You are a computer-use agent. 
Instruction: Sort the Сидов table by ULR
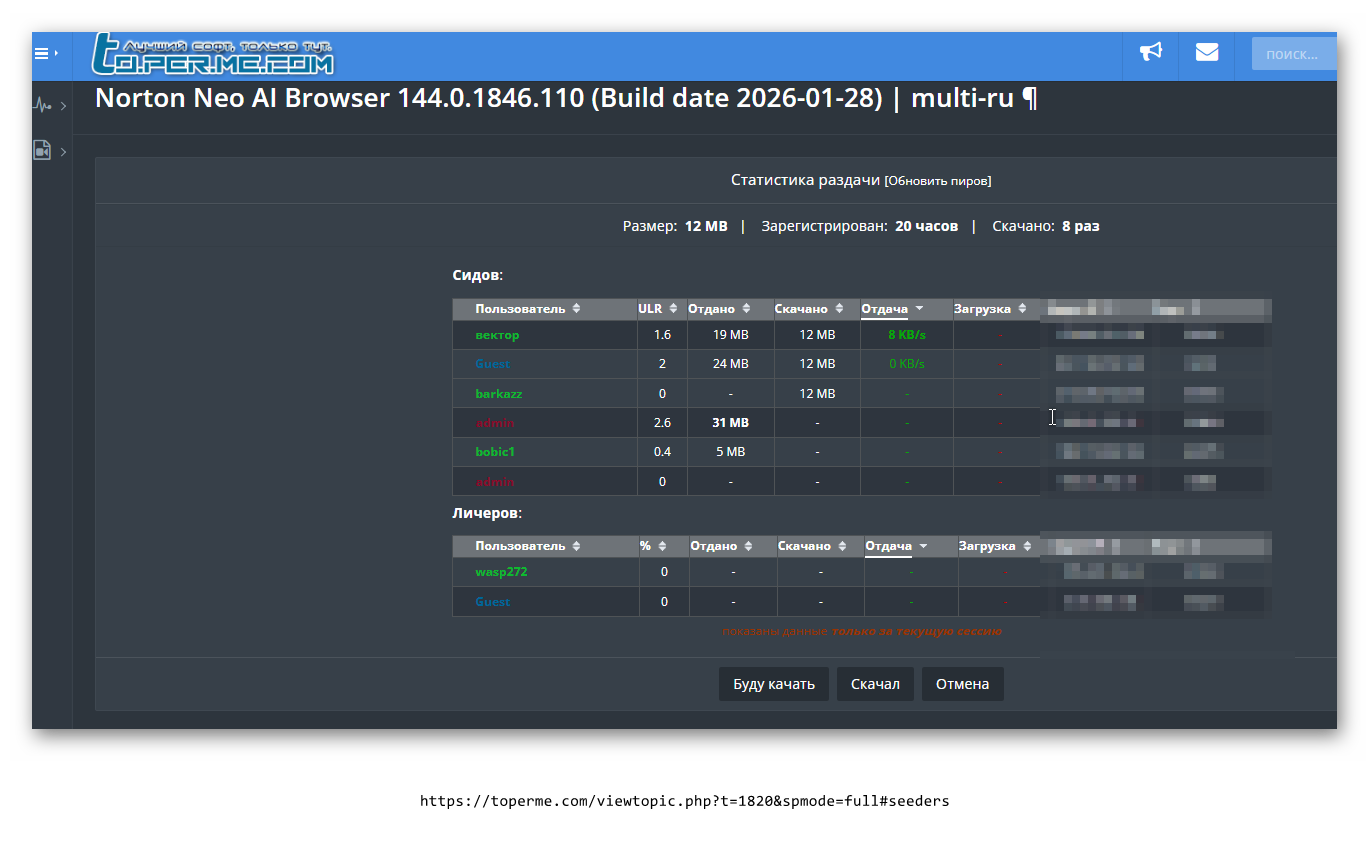[658, 309]
